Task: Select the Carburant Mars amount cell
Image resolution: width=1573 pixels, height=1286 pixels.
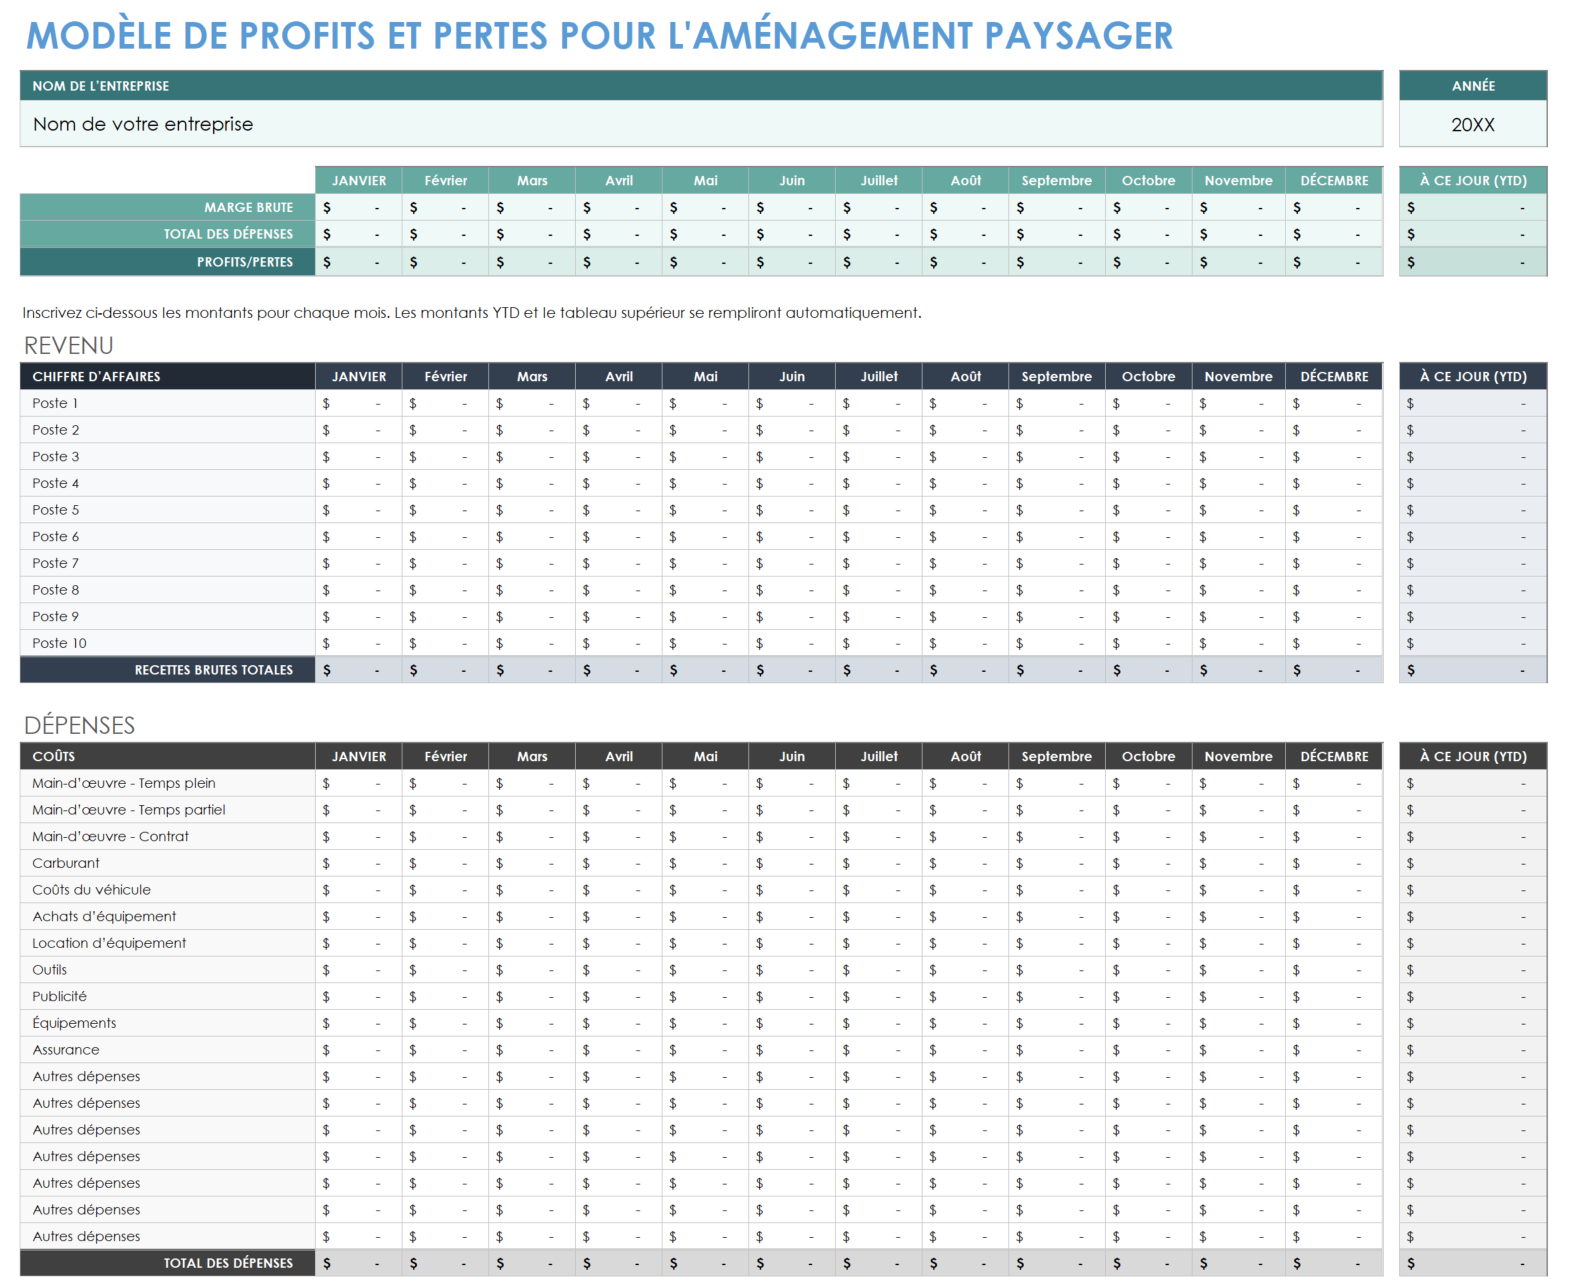Action: [532, 863]
